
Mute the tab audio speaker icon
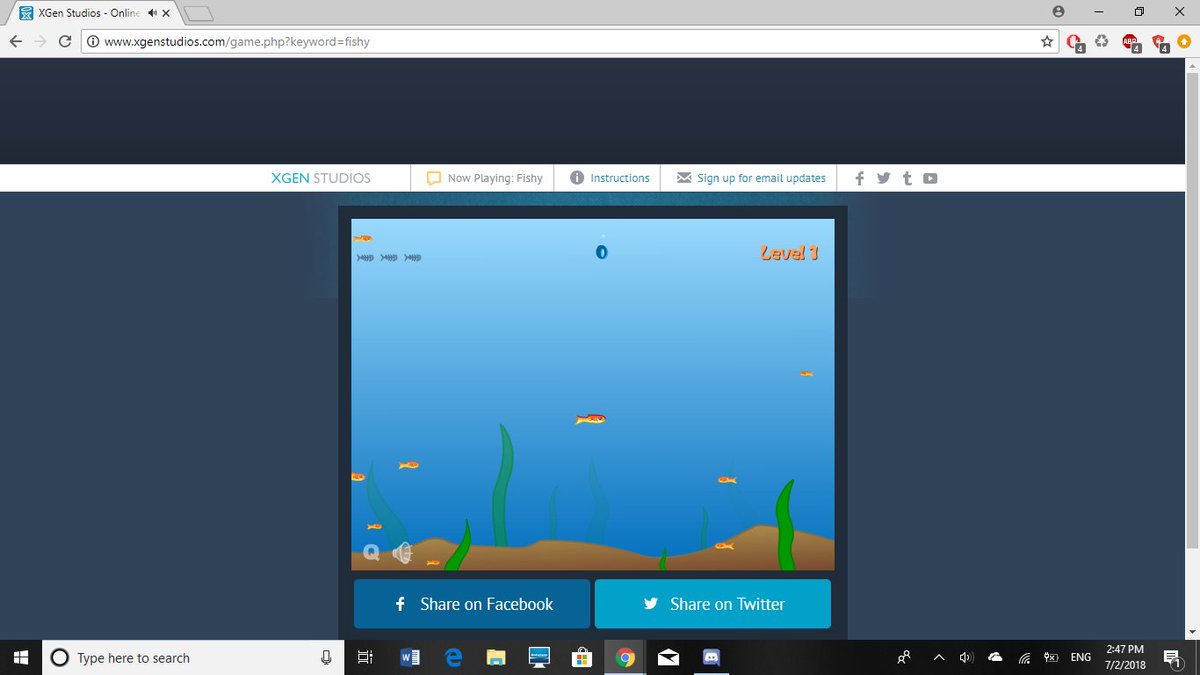[x=152, y=13]
